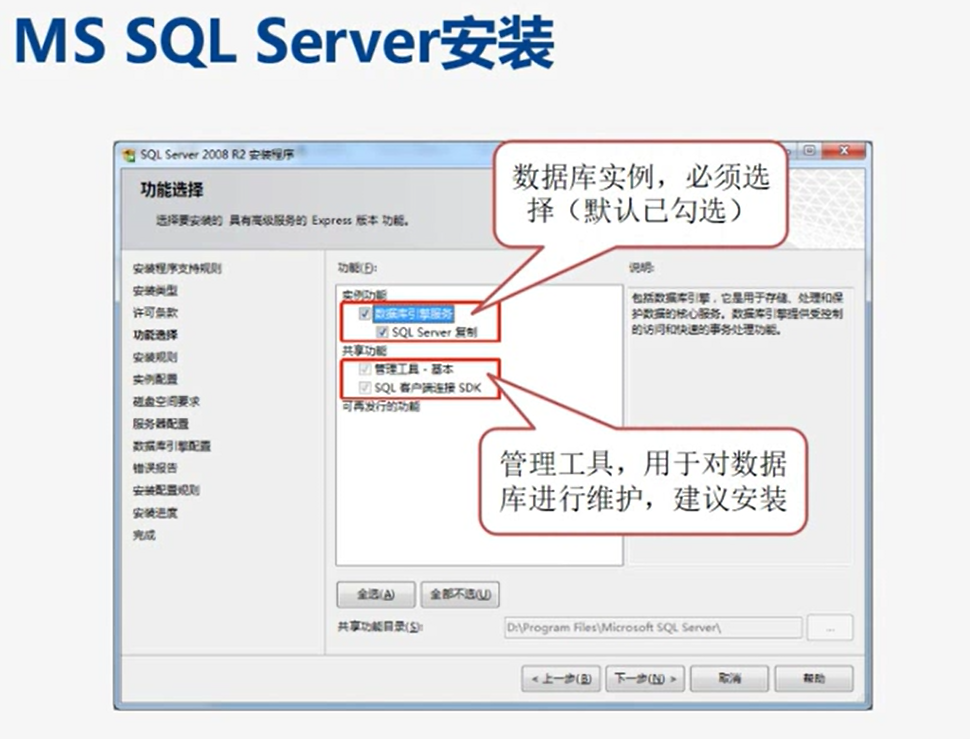Toggle the SQL 客户端连接 SDK checkbox
This screenshot has width=970, height=739.
tap(365, 387)
